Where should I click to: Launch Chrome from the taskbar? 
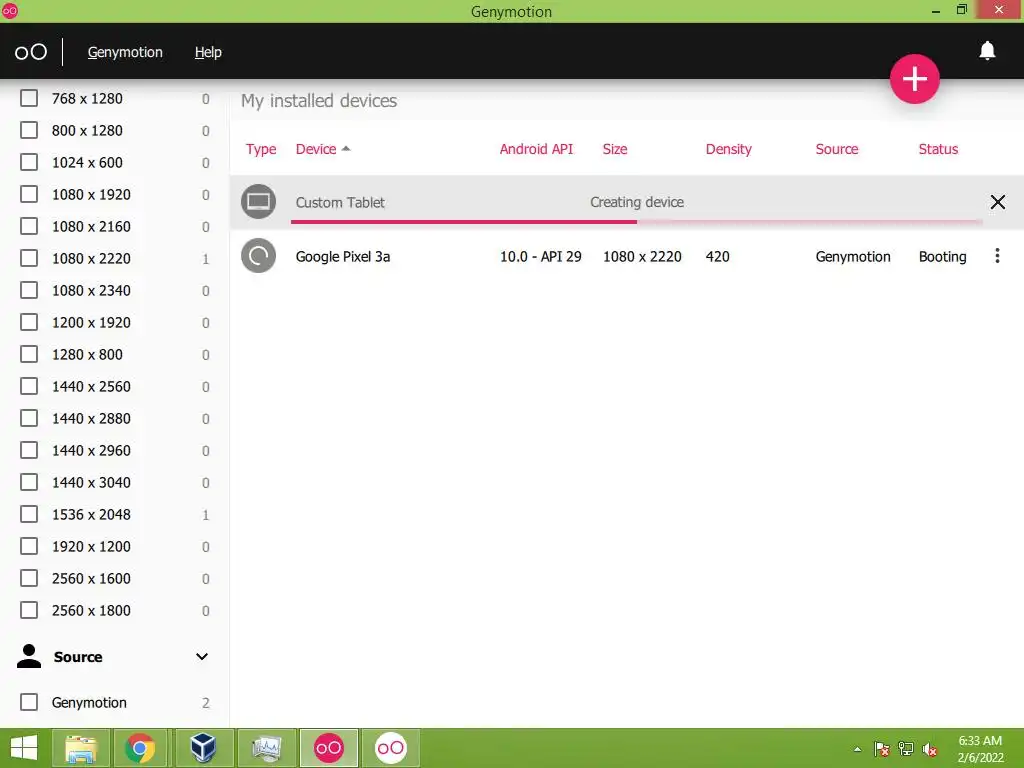140,748
